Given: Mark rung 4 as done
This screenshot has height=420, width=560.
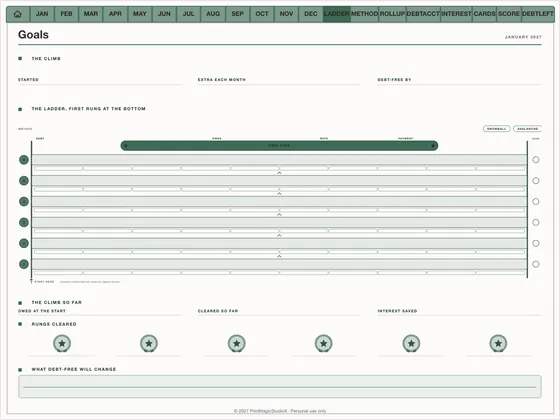Looking at the screenshot, I should (536, 201).
